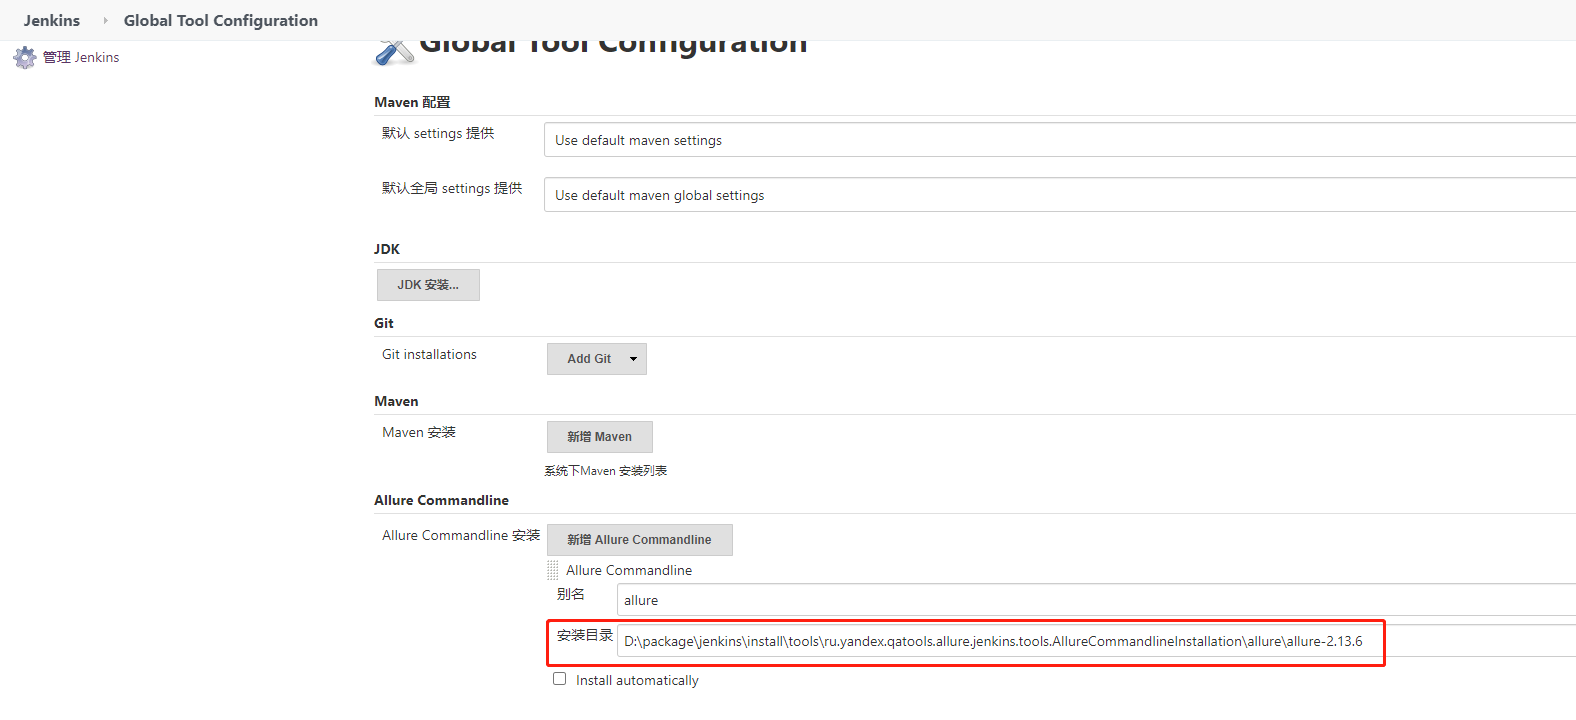
Task: Click the 安装目录 path input field
Action: (1096, 641)
